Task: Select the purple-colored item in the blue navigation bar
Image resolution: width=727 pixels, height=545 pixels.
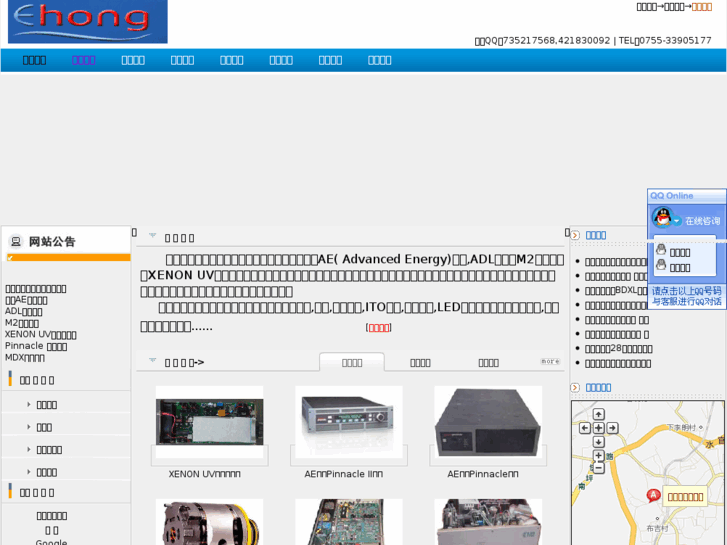Action: [83, 60]
